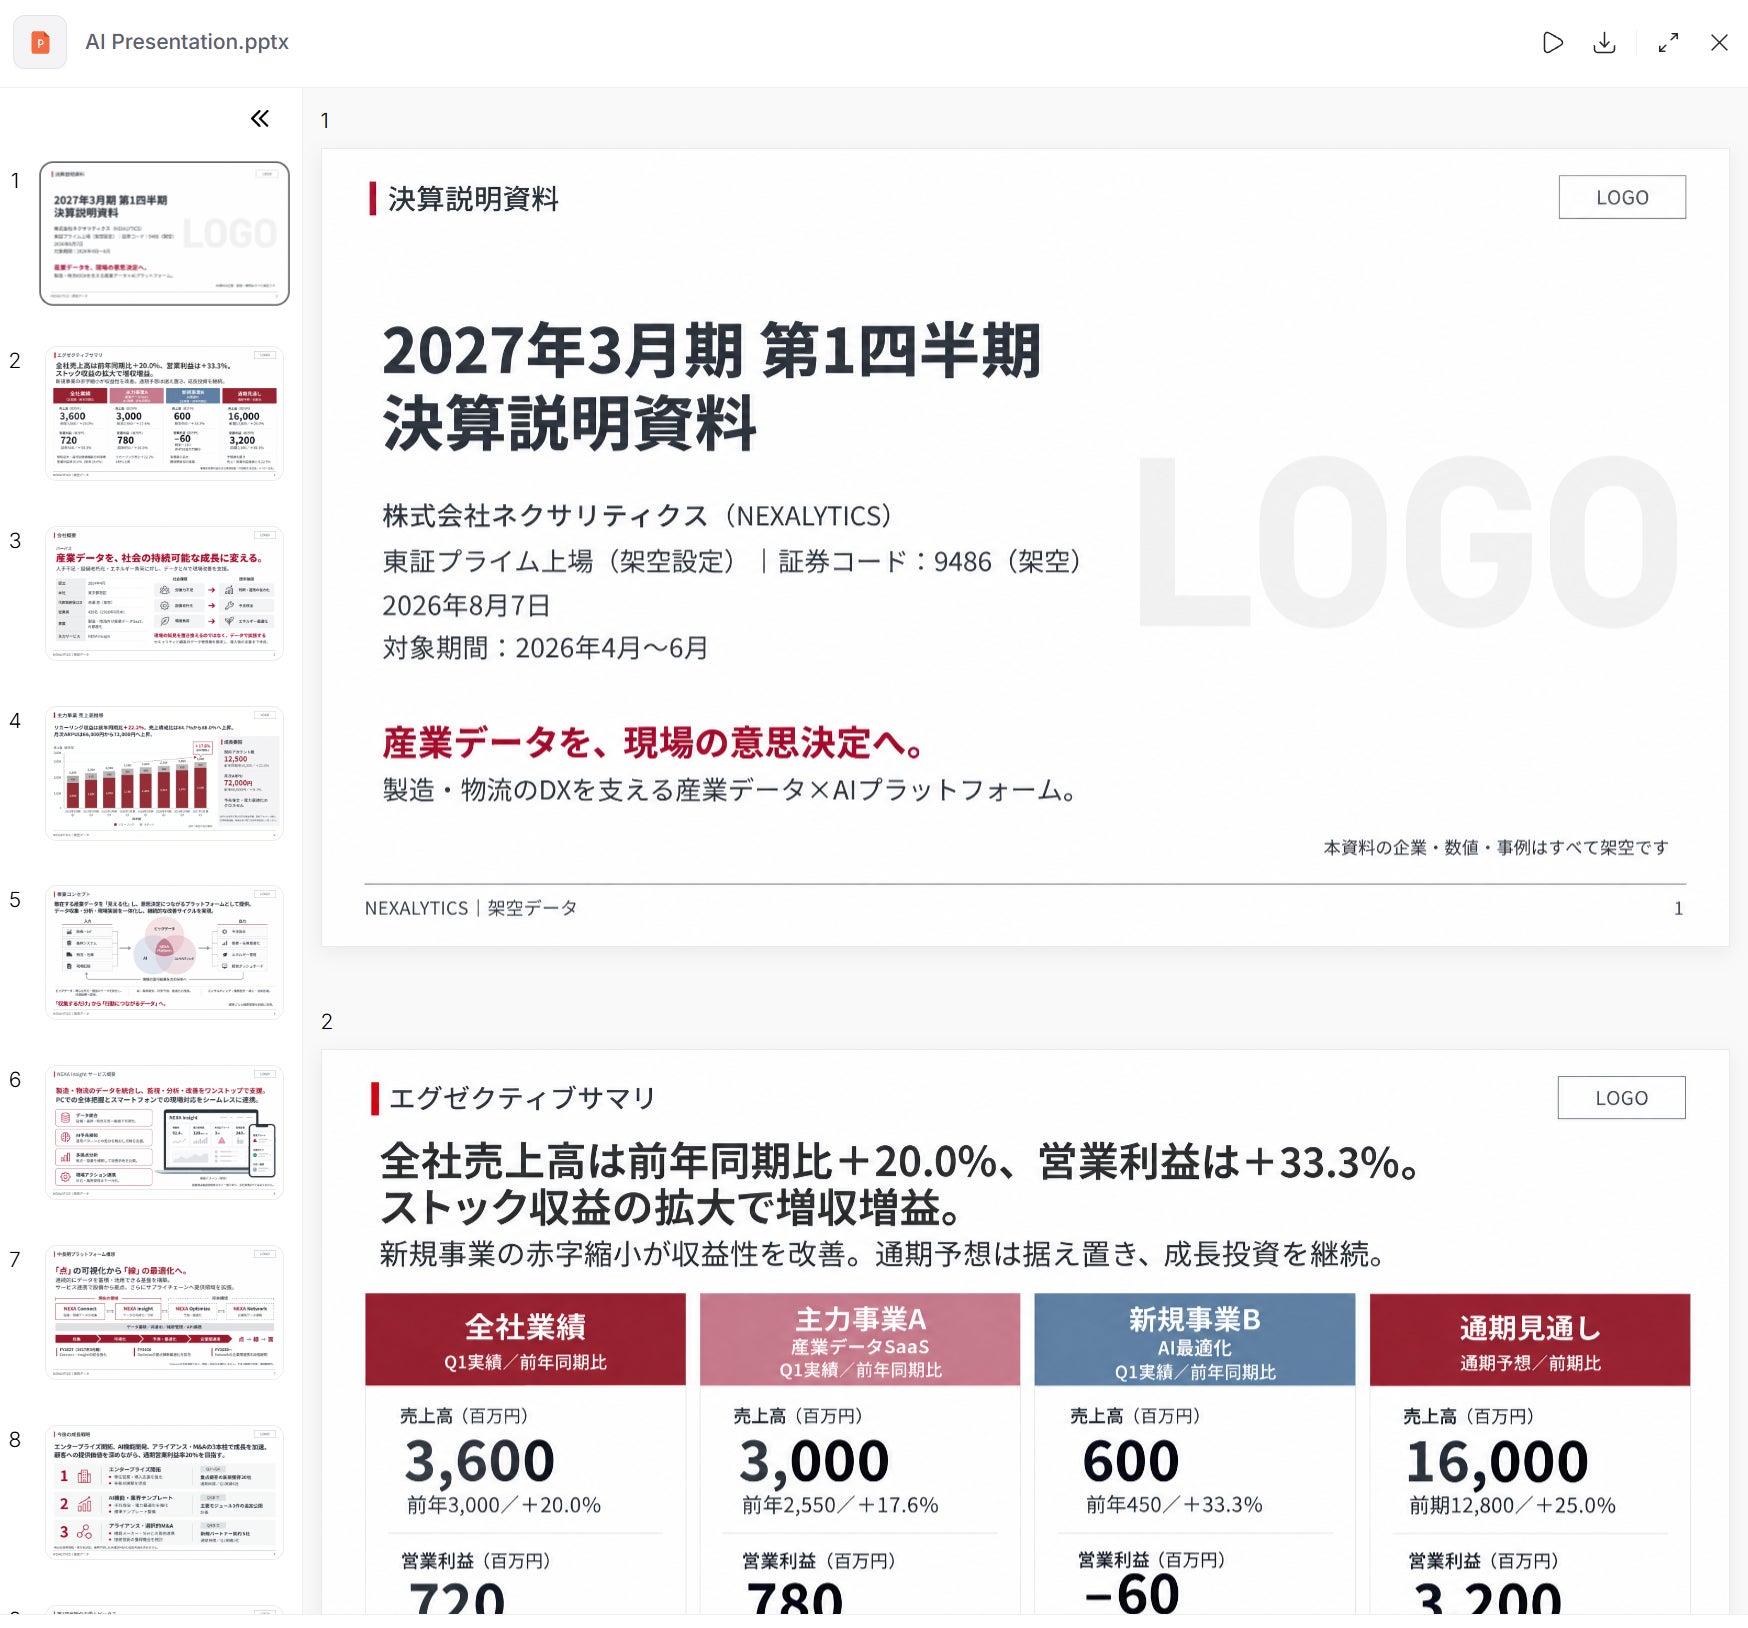Image resolution: width=1748 pixels, height=1628 pixels.
Task: Select slide 2 executive summary thumbnail
Action: [x=164, y=413]
